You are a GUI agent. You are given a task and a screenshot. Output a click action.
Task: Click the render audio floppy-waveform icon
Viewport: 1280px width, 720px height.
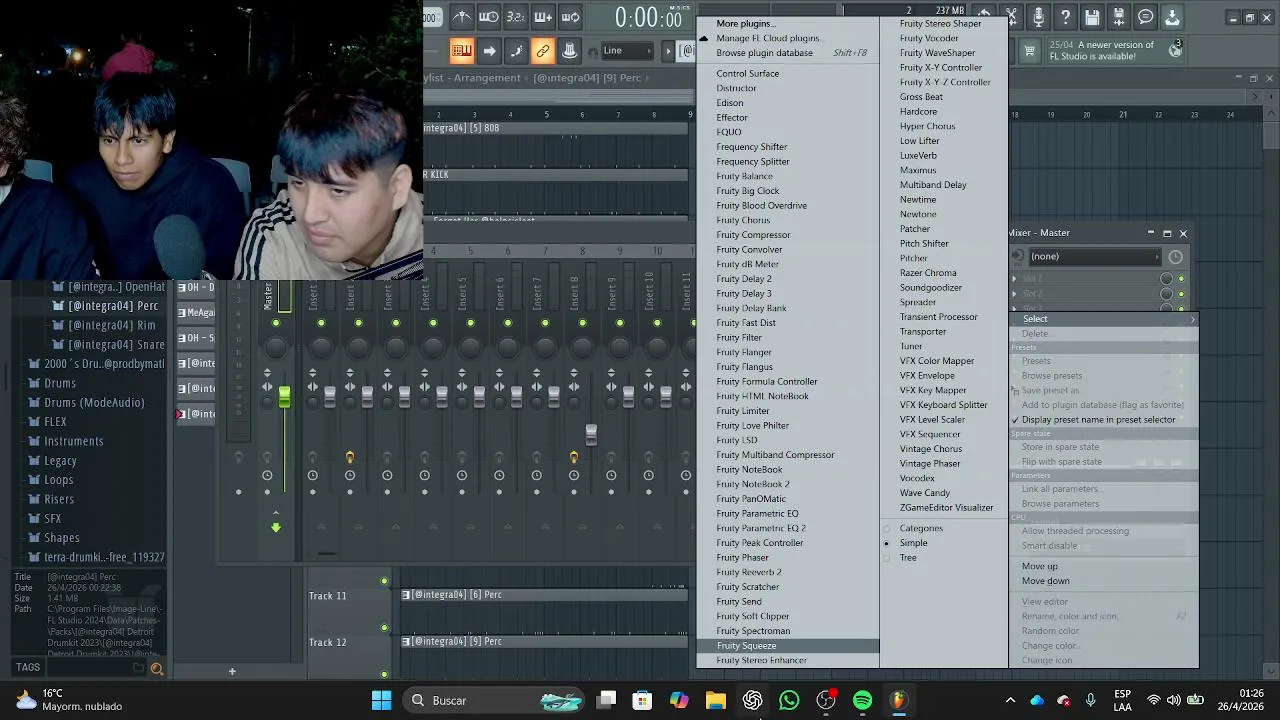1119,17
